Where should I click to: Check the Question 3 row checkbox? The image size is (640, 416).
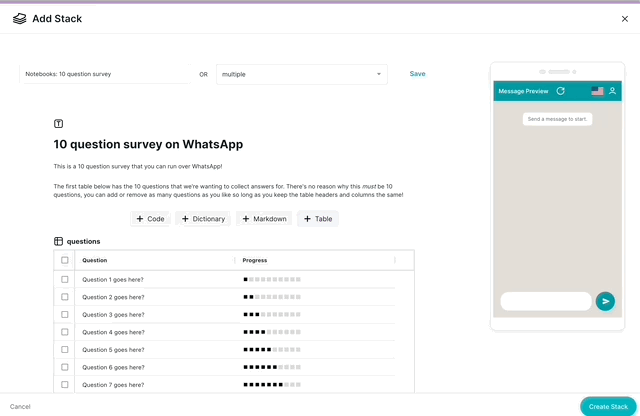pos(64,314)
